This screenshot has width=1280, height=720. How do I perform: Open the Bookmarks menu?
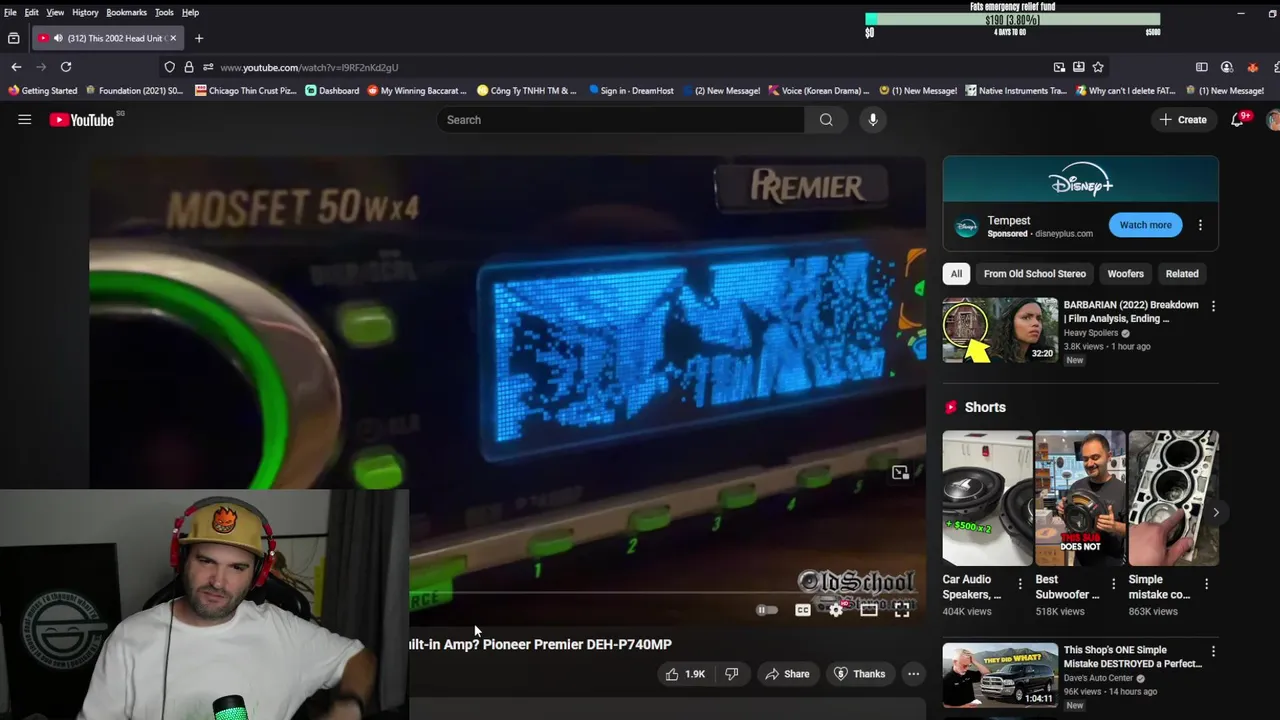(x=126, y=12)
